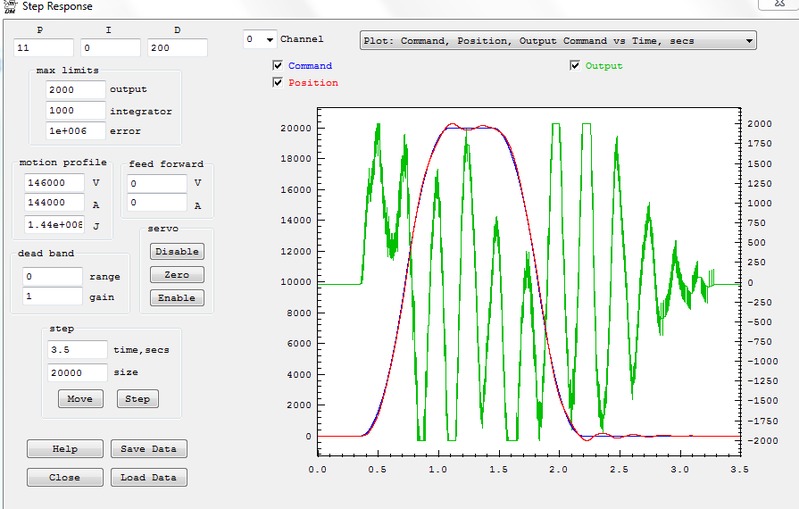Click the Save Data button
This screenshot has width=799, height=509.
pyautogui.click(x=148, y=449)
